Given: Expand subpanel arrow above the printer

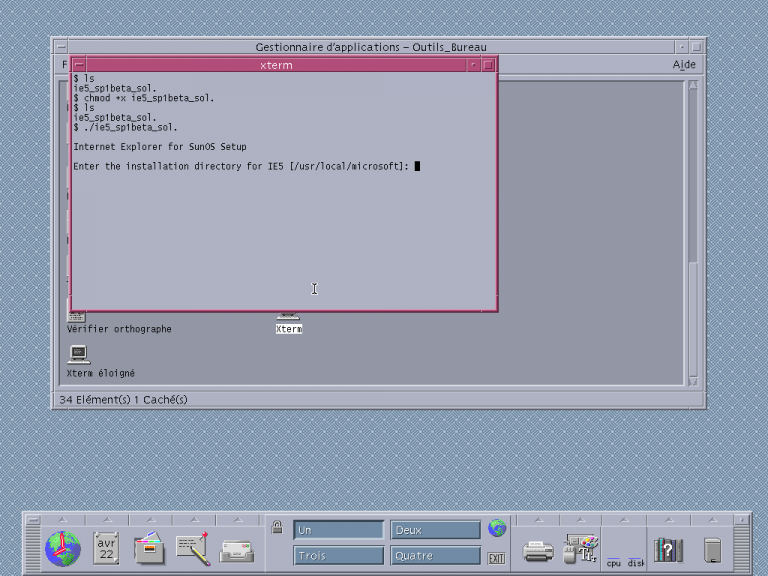Looking at the screenshot, I should point(538,520).
